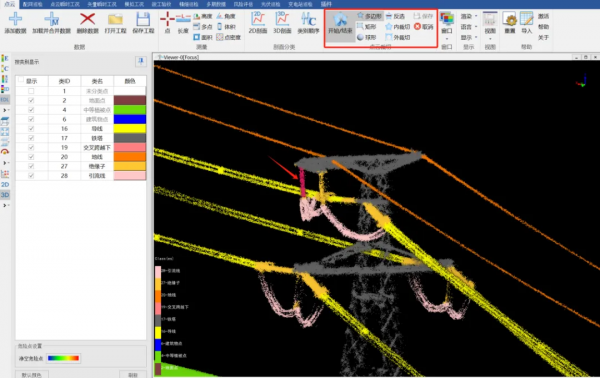Click the 添加数据 add data icon
This screenshot has width=600, height=378.
[x=15, y=23]
